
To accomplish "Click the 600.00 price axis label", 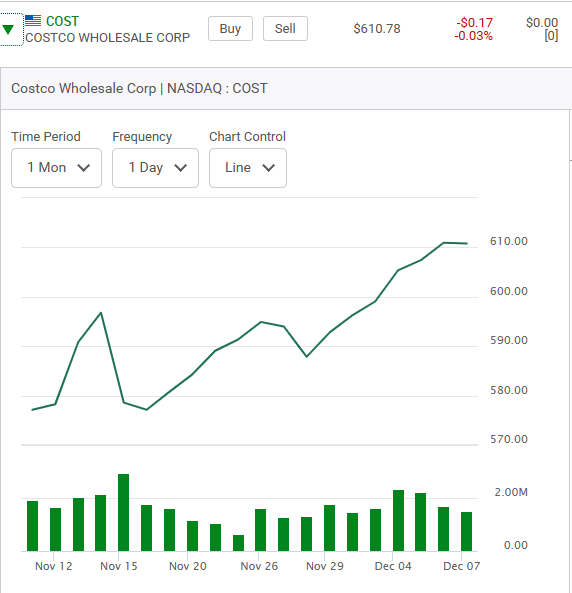I will click(509, 291).
